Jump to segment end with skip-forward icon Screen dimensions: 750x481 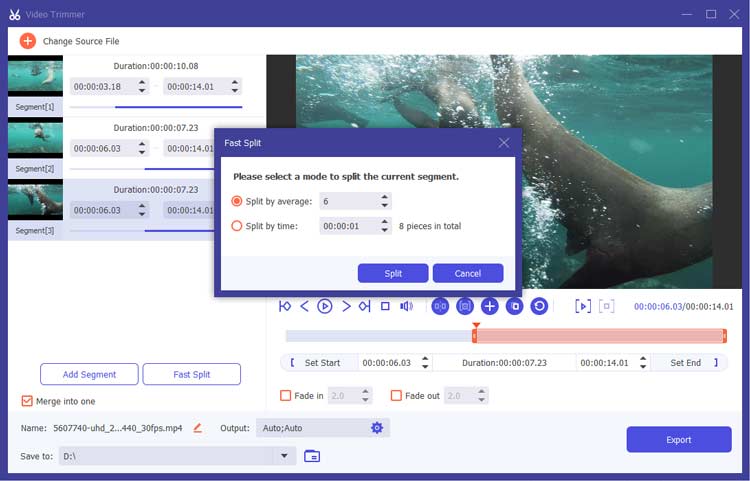pyautogui.click(x=364, y=306)
